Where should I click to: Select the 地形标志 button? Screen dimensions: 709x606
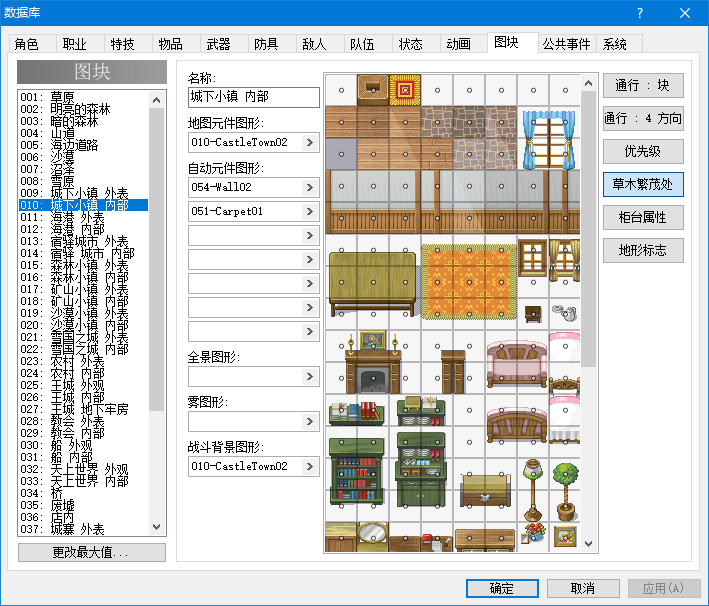click(643, 251)
